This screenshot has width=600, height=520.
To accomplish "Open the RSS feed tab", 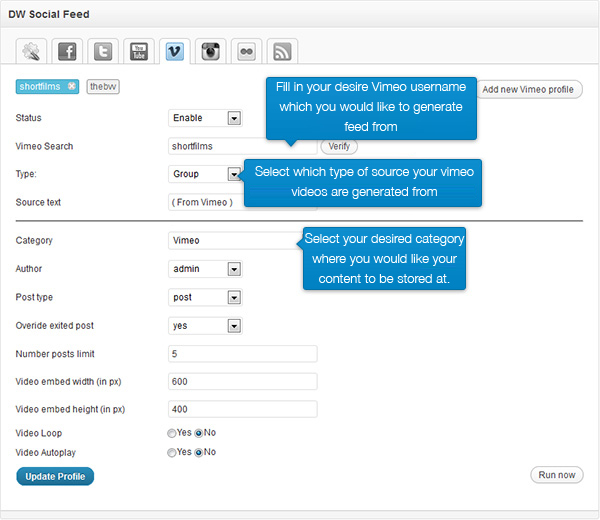I will 282,51.
